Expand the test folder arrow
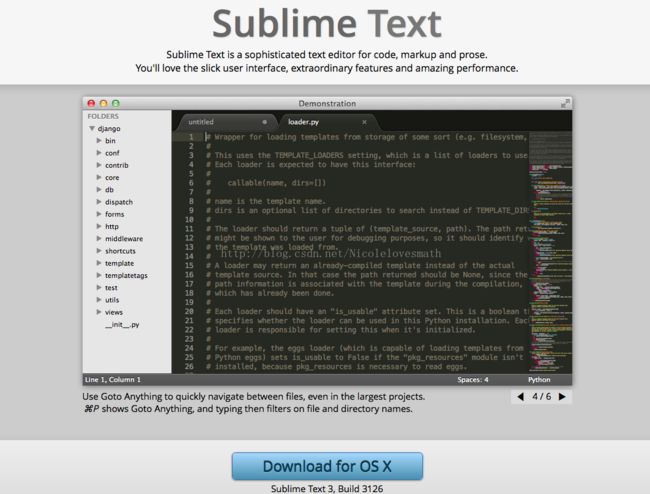The image size is (650, 494). click(x=99, y=288)
